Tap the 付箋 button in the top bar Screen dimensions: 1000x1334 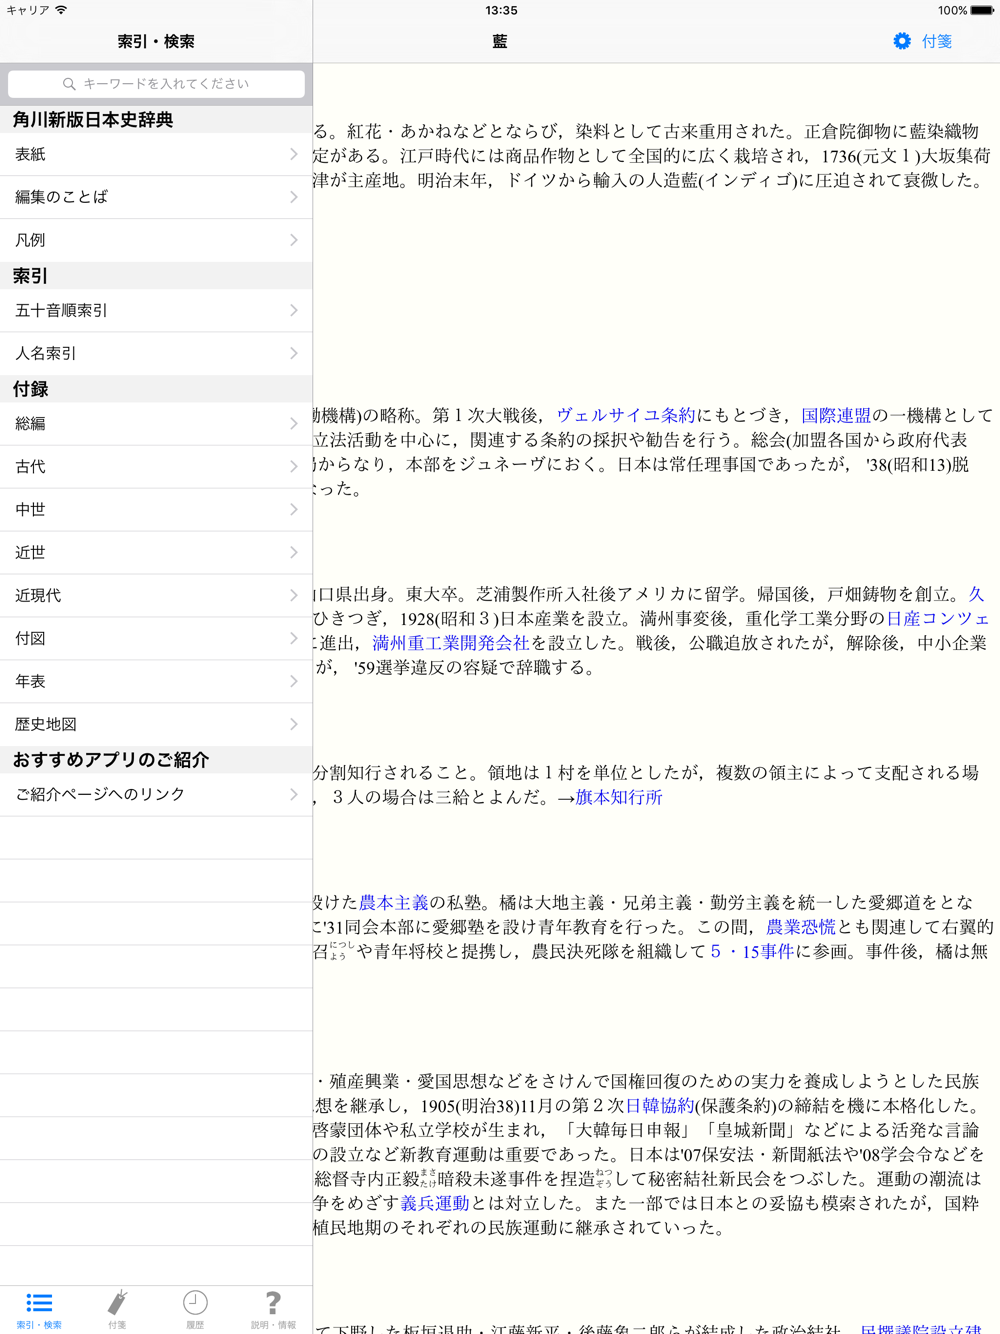tap(937, 41)
